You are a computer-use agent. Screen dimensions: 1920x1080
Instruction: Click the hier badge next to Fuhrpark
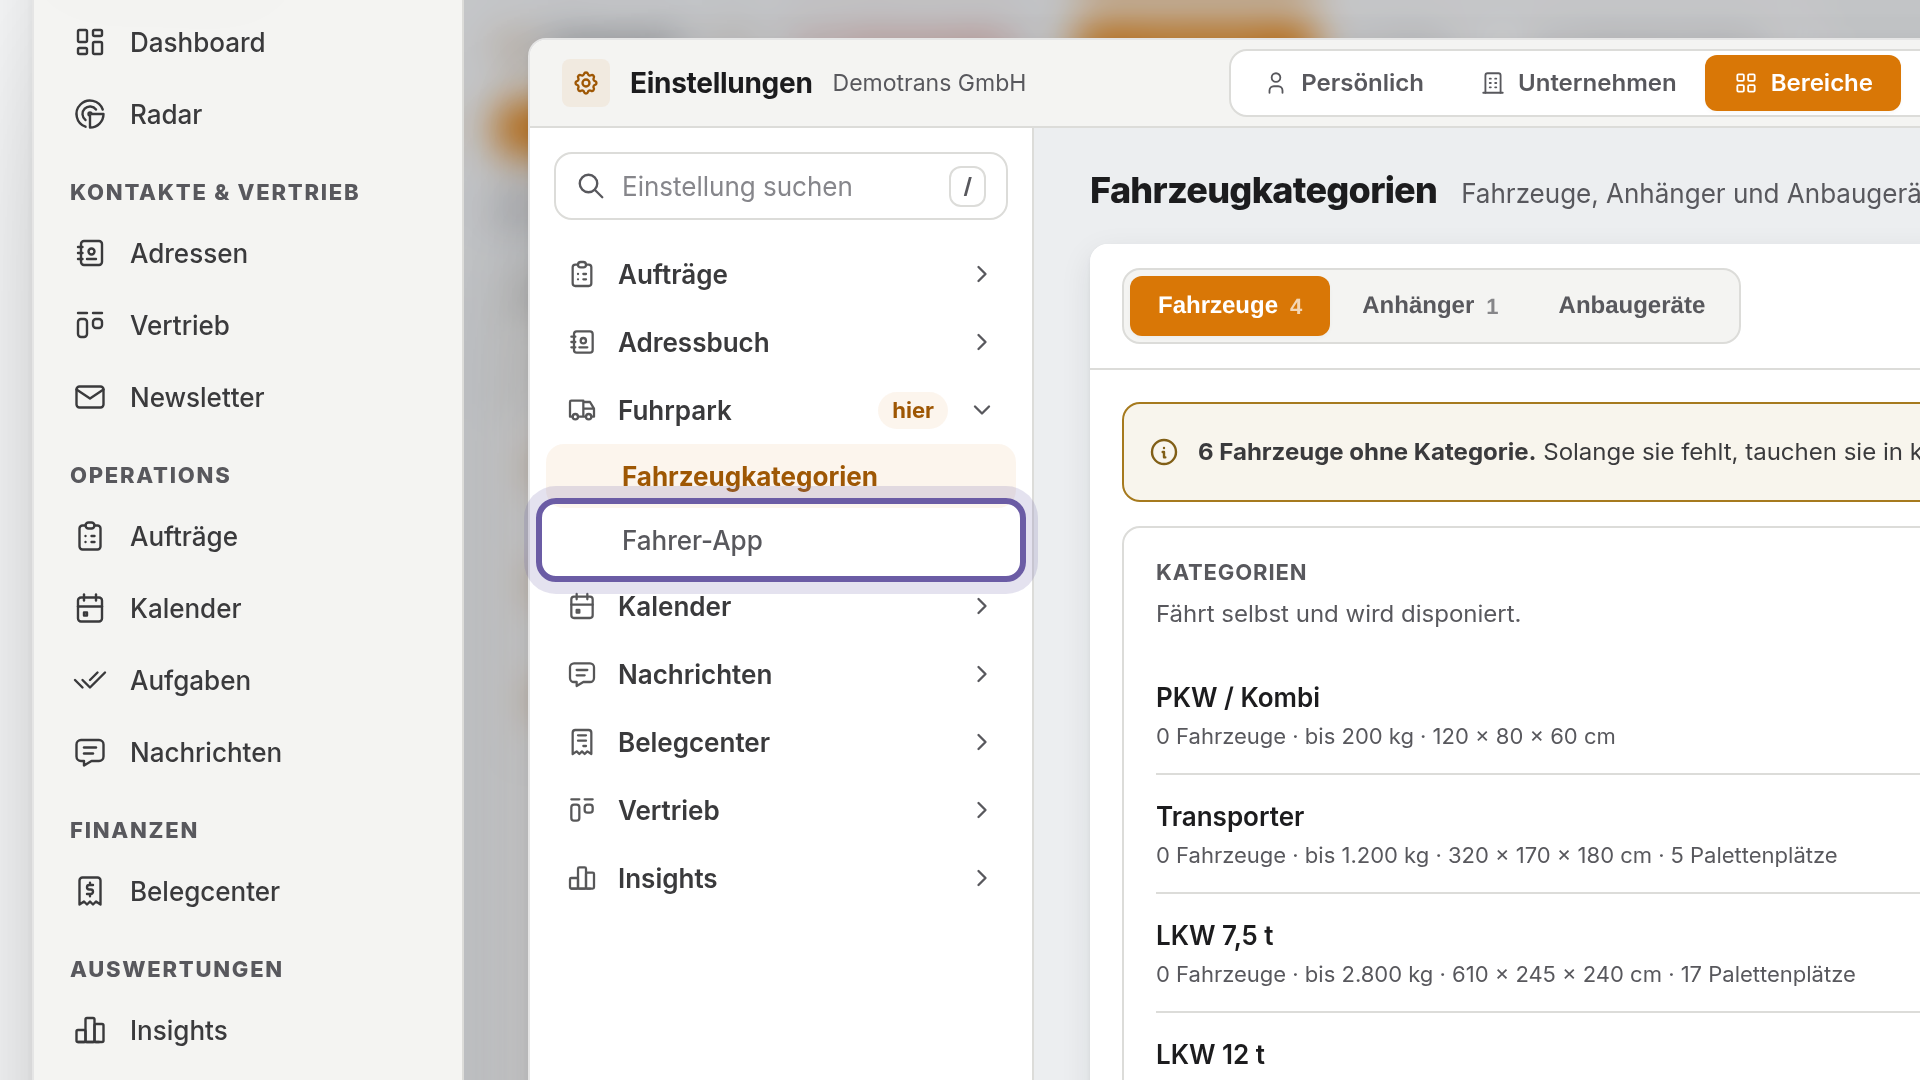(x=912, y=410)
